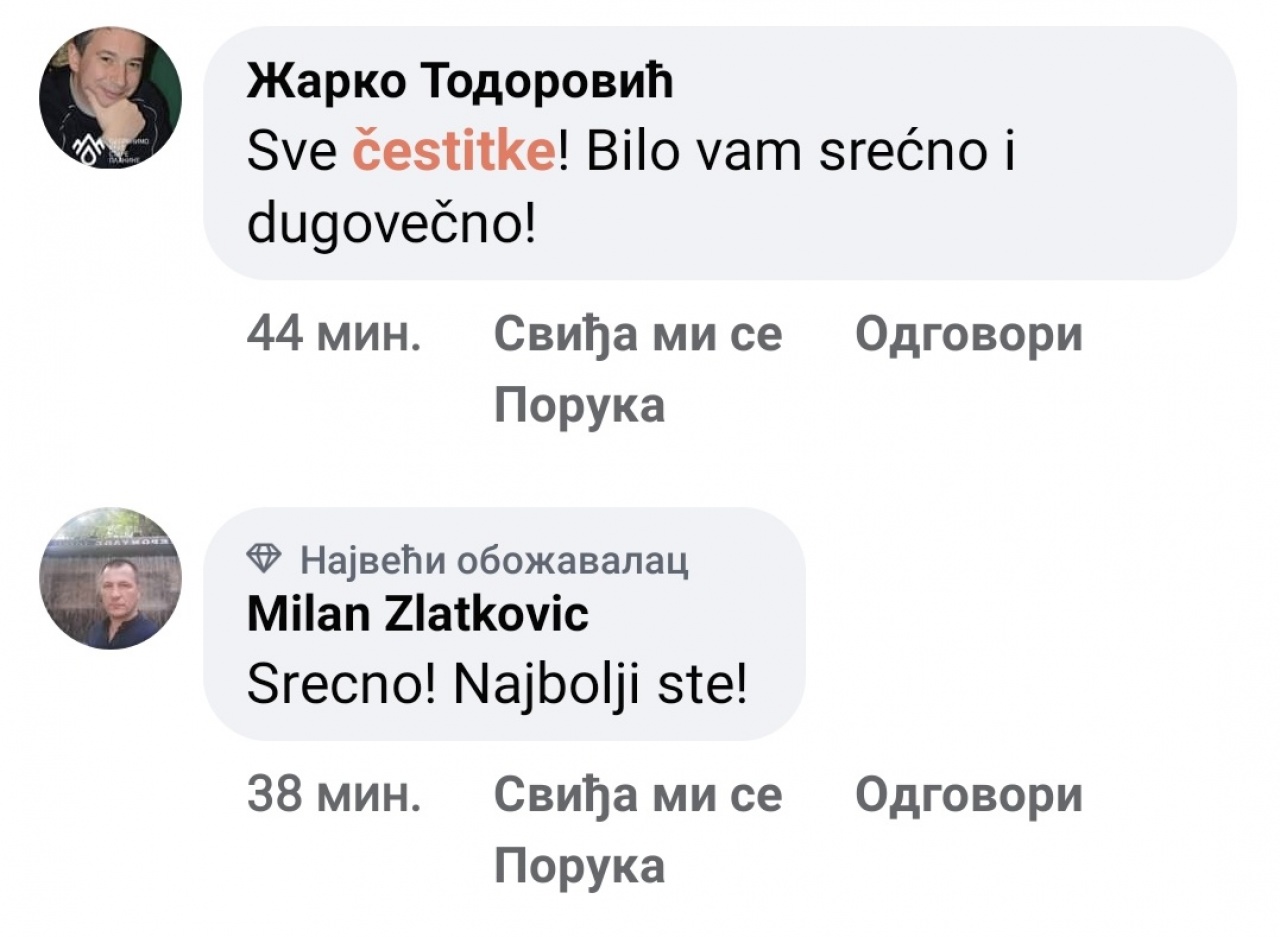
Task: Click the 'Najbolji ste!' text in Milan's comment
Action: 601,686
